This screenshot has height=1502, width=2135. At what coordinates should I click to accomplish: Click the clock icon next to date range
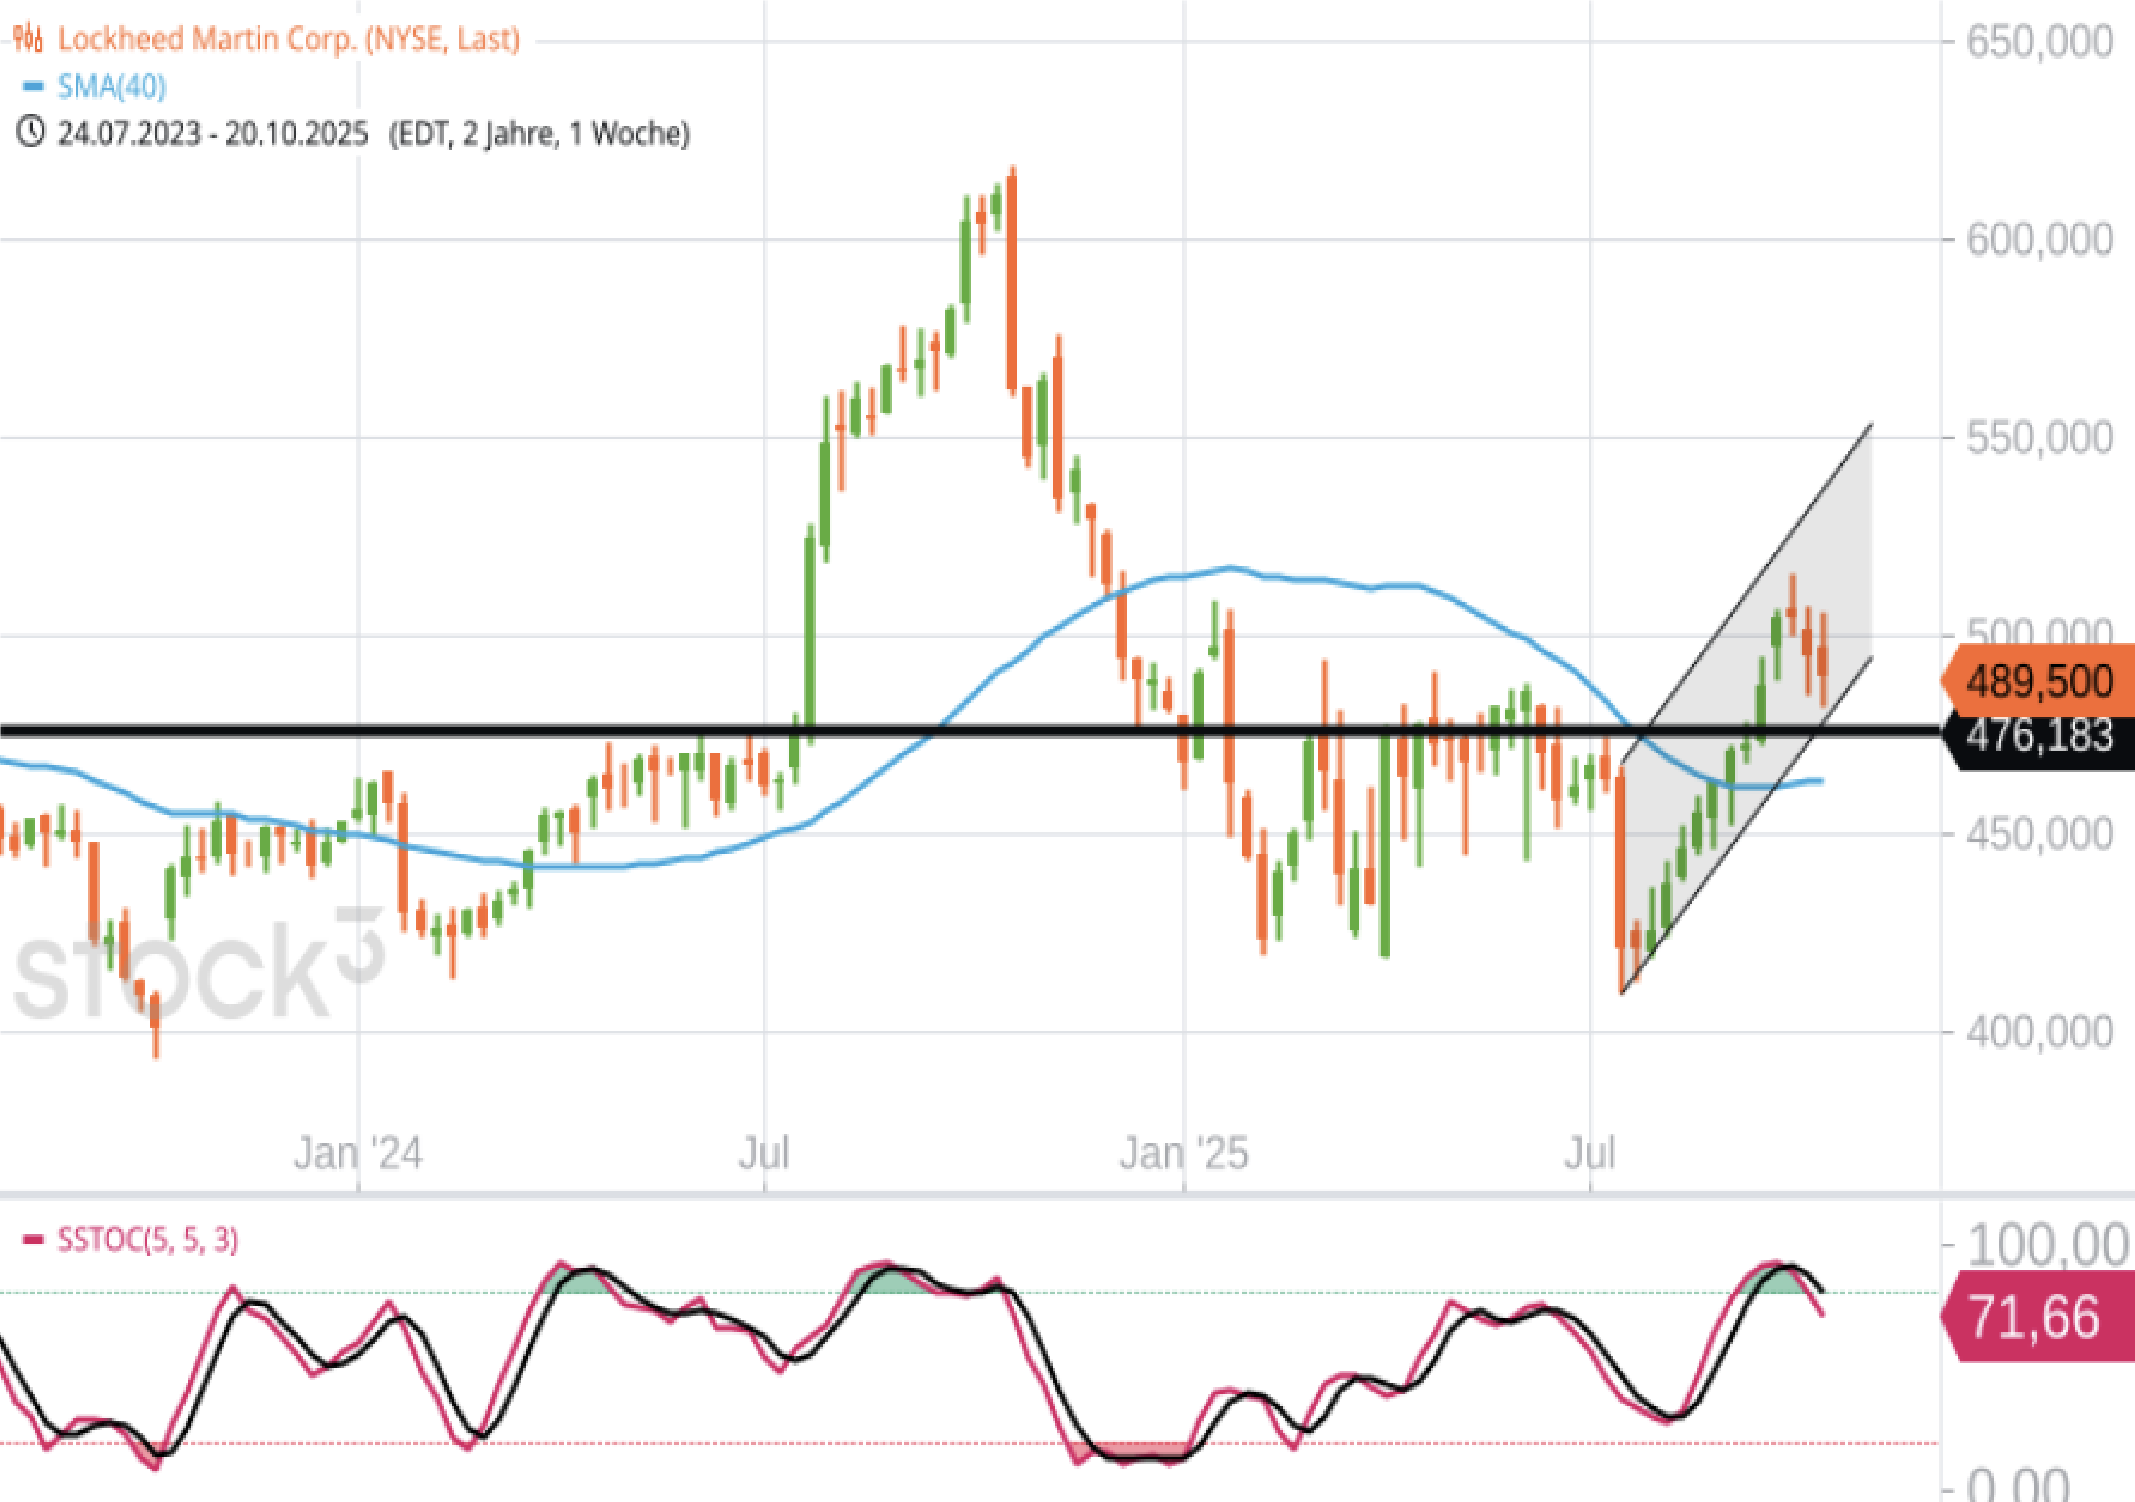tap(30, 132)
